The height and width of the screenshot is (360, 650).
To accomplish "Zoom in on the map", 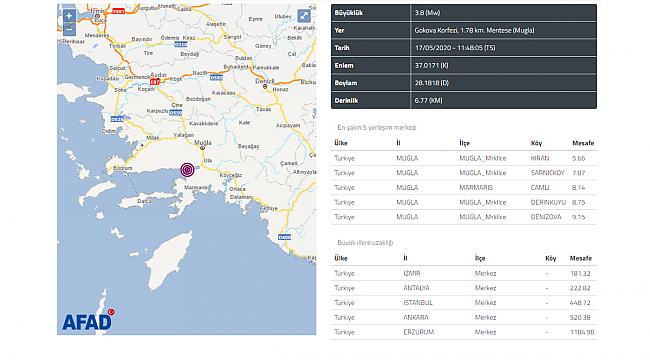I will [69, 16].
